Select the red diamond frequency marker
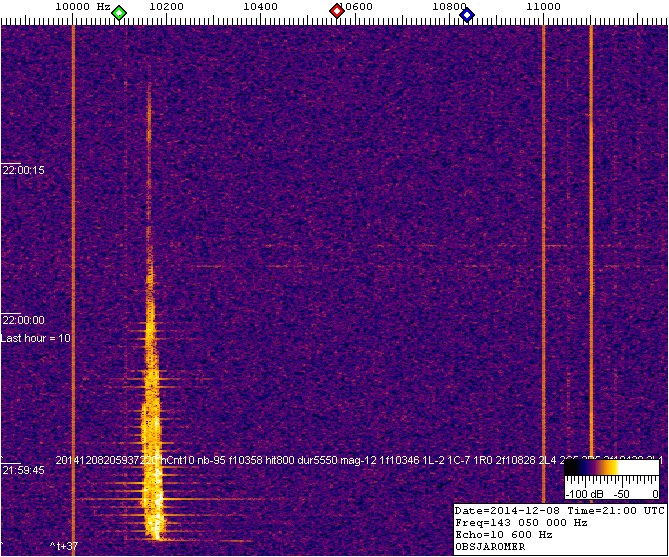The width and height of the screenshot is (669, 557). pos(337,12)
